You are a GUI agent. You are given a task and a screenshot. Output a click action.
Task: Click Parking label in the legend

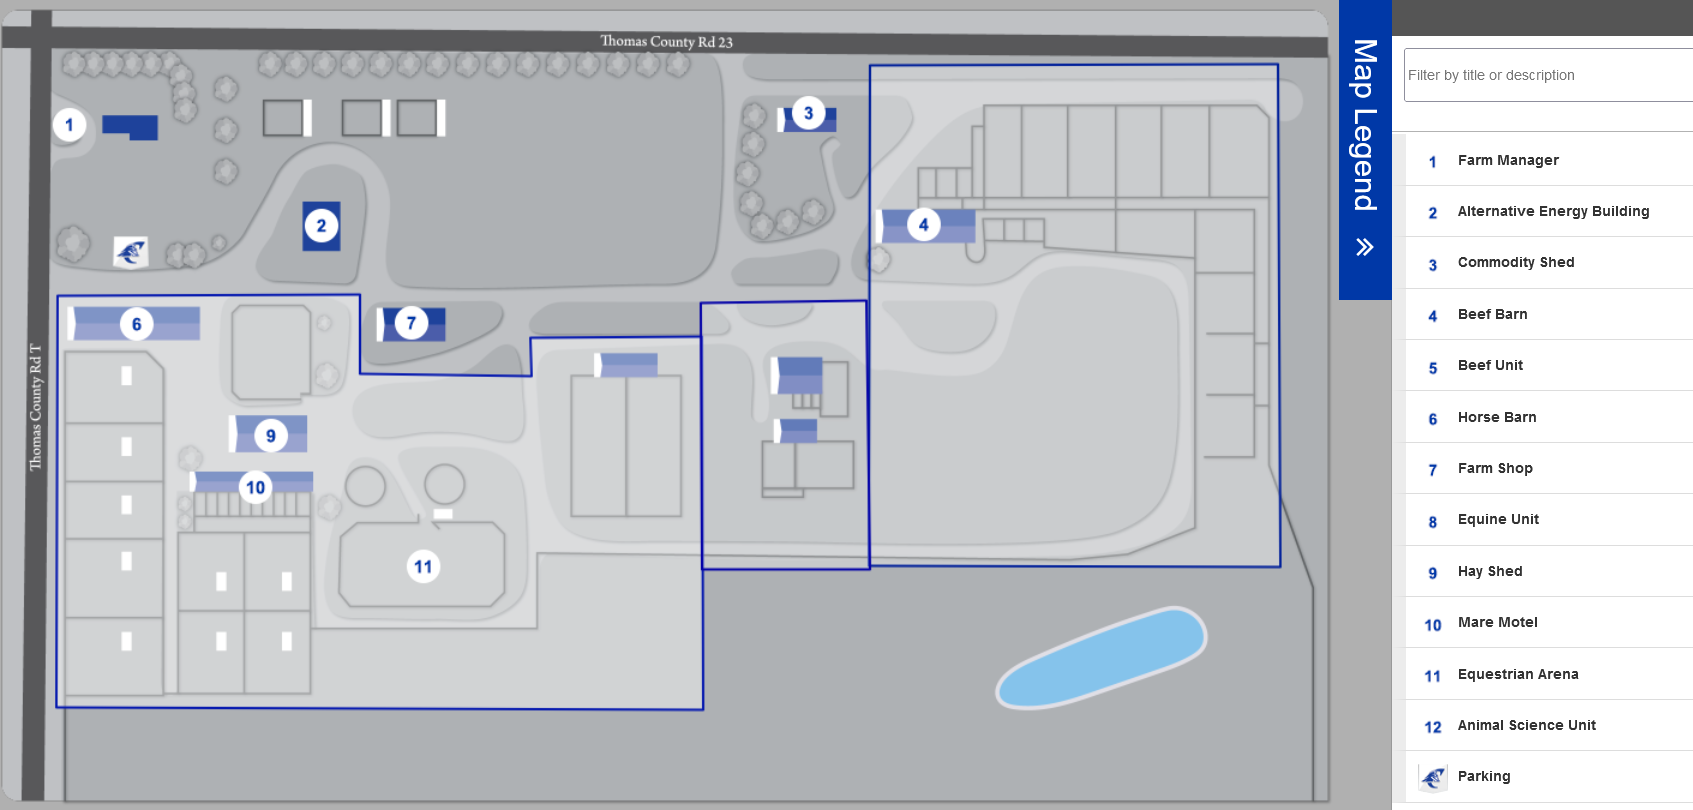pyautogui.click(x=1484, y=776)
